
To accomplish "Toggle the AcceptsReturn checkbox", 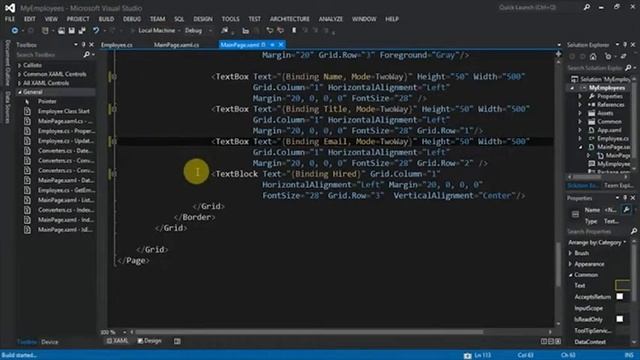I will point(620,297).
